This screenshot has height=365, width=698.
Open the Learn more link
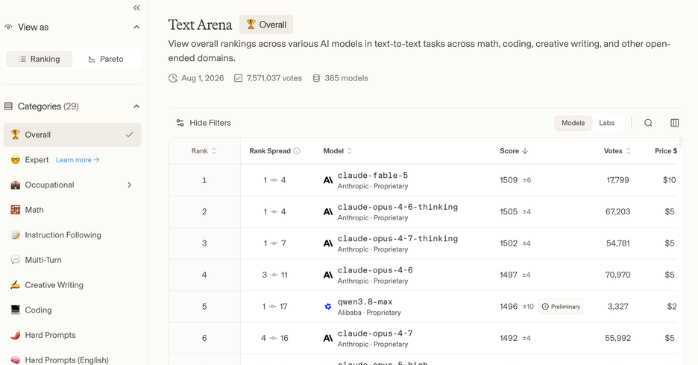click(x=77, y=160)
